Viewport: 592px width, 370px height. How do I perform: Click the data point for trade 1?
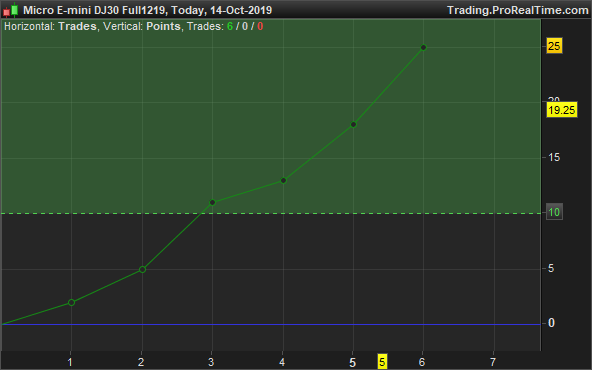pyautogui.click(x=71, y=302)
